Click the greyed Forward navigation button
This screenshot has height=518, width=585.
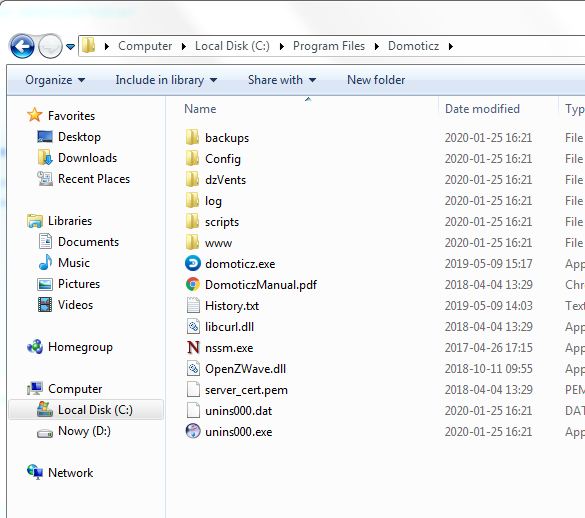pos(50,46)
